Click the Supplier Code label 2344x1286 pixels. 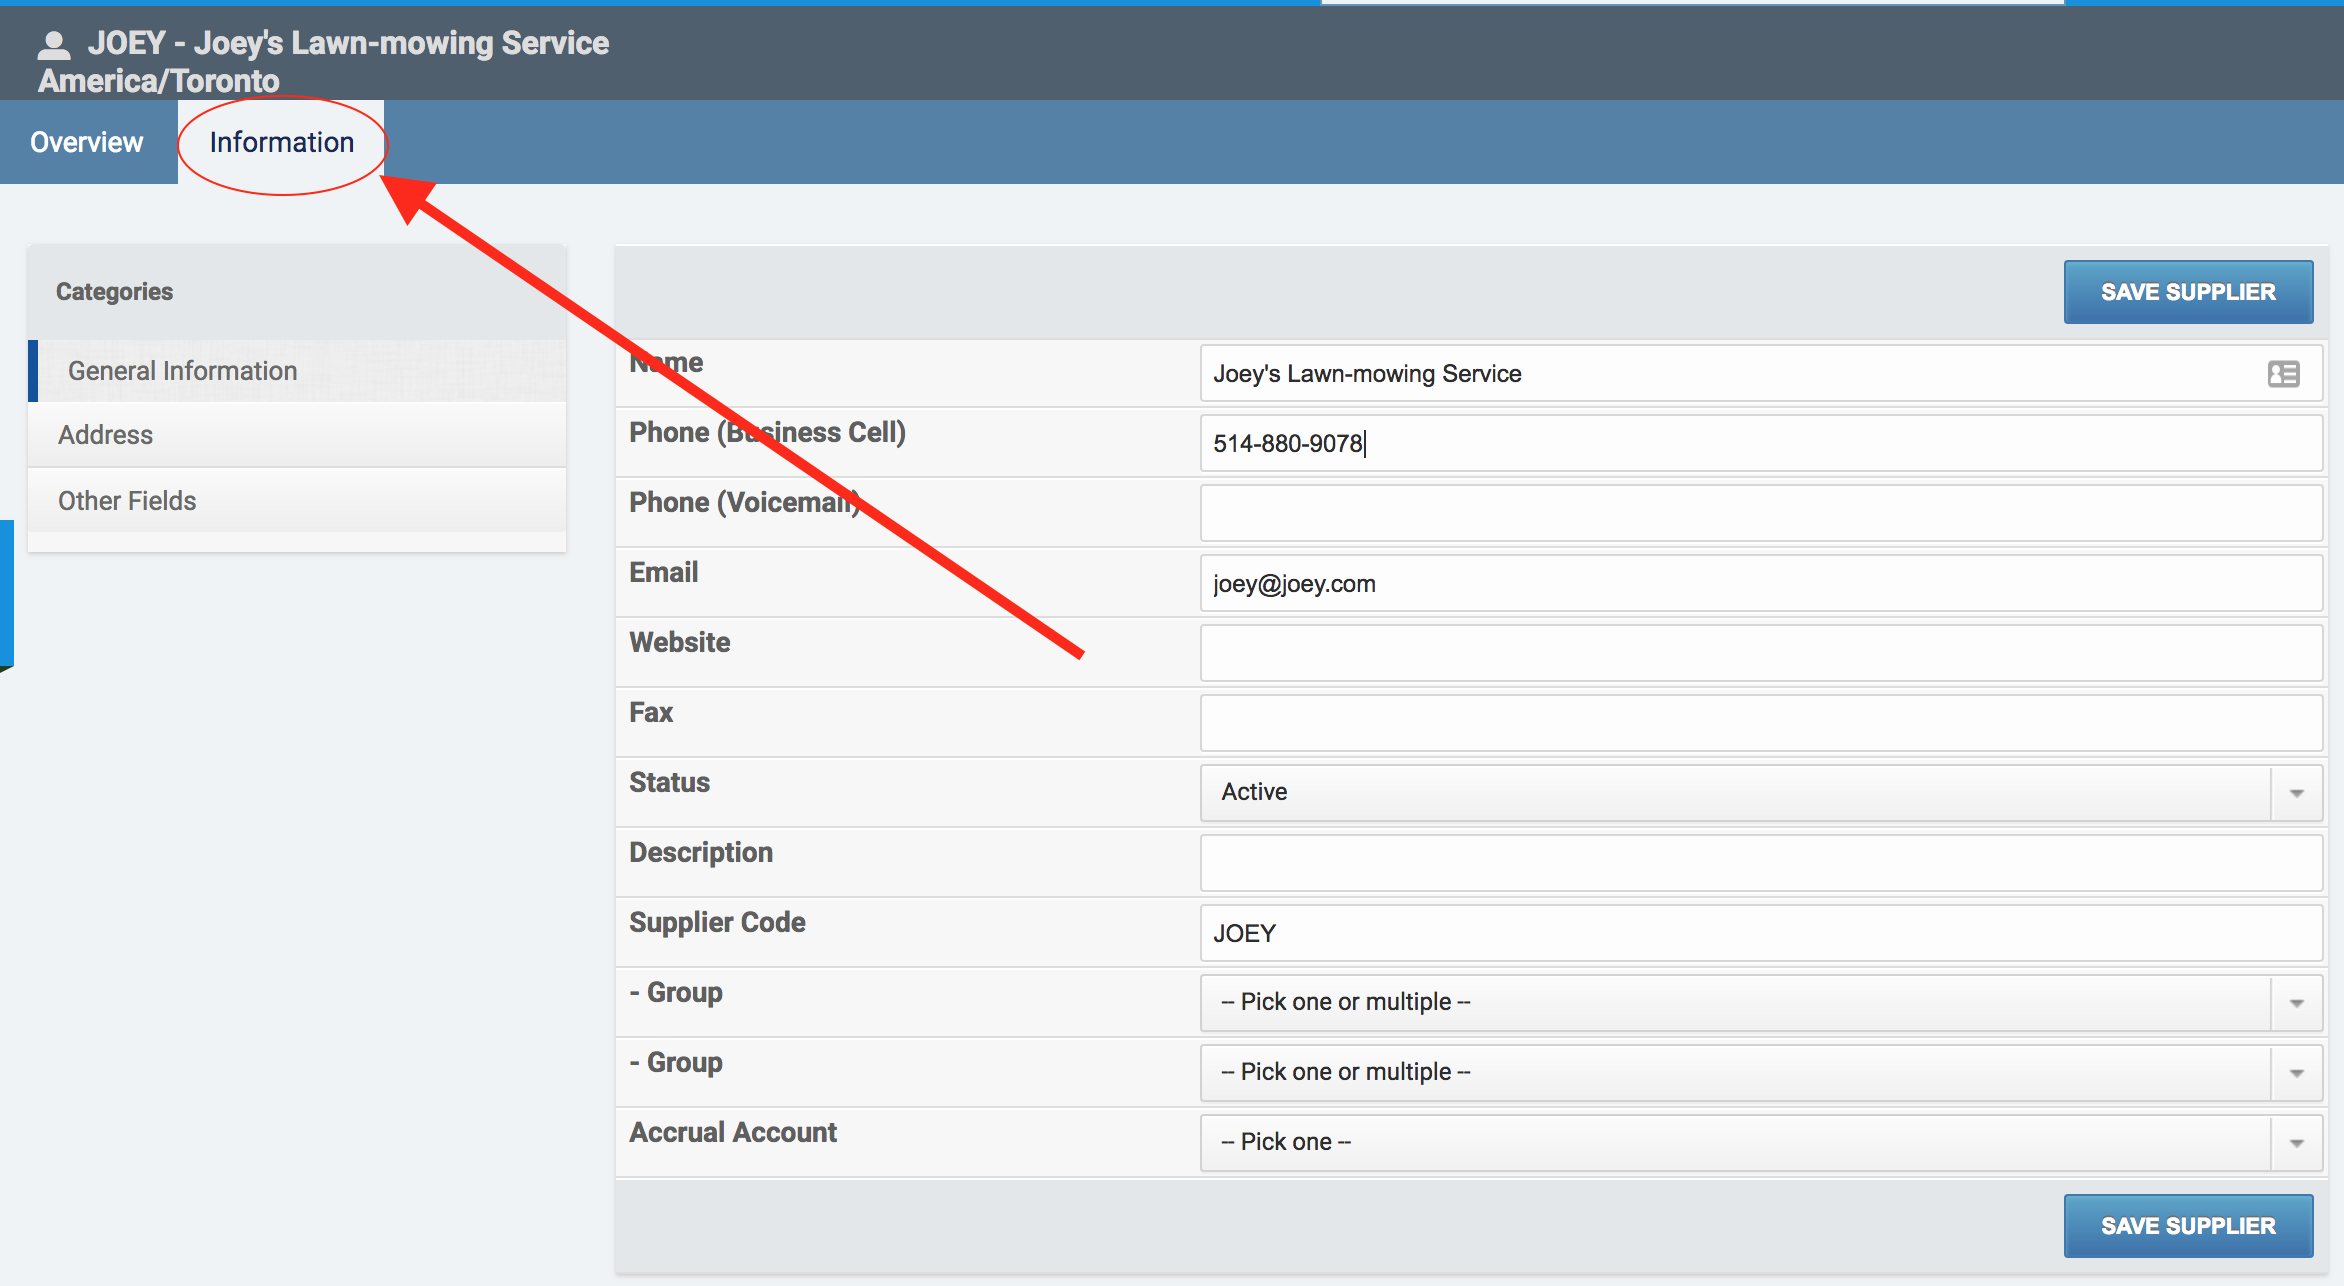coord(717,923)
